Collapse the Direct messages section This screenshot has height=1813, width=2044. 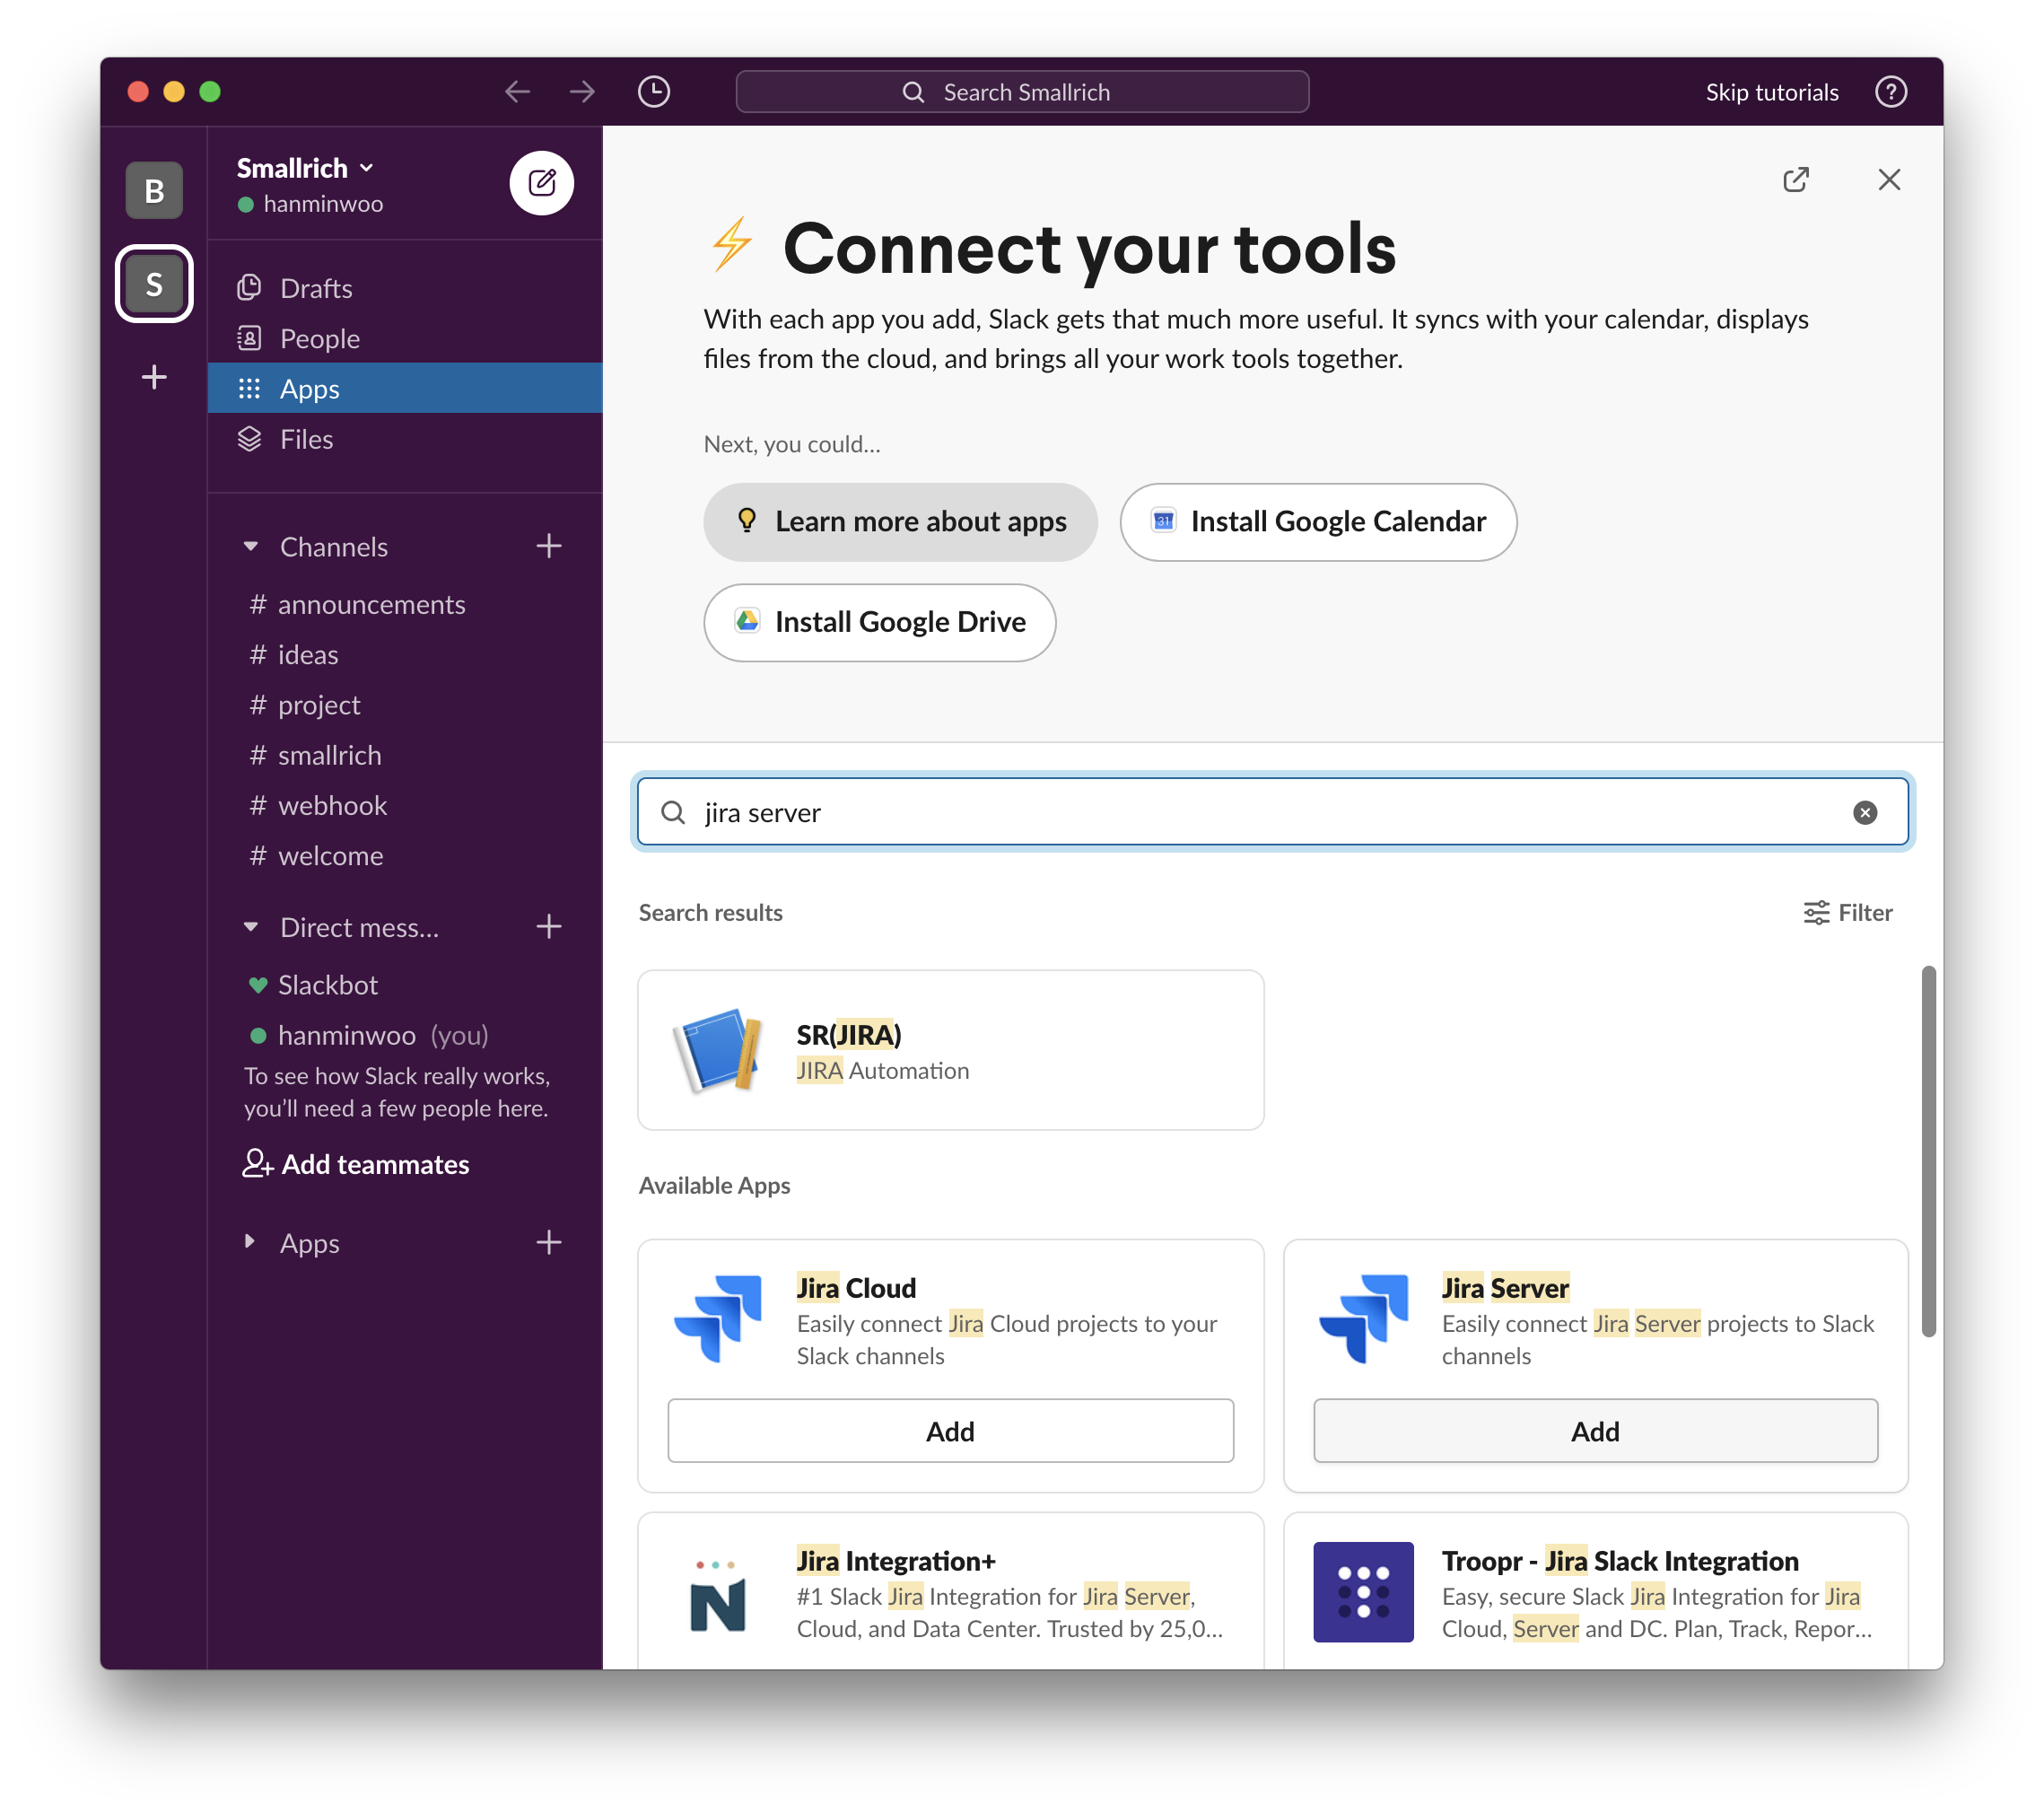point(251,927)
